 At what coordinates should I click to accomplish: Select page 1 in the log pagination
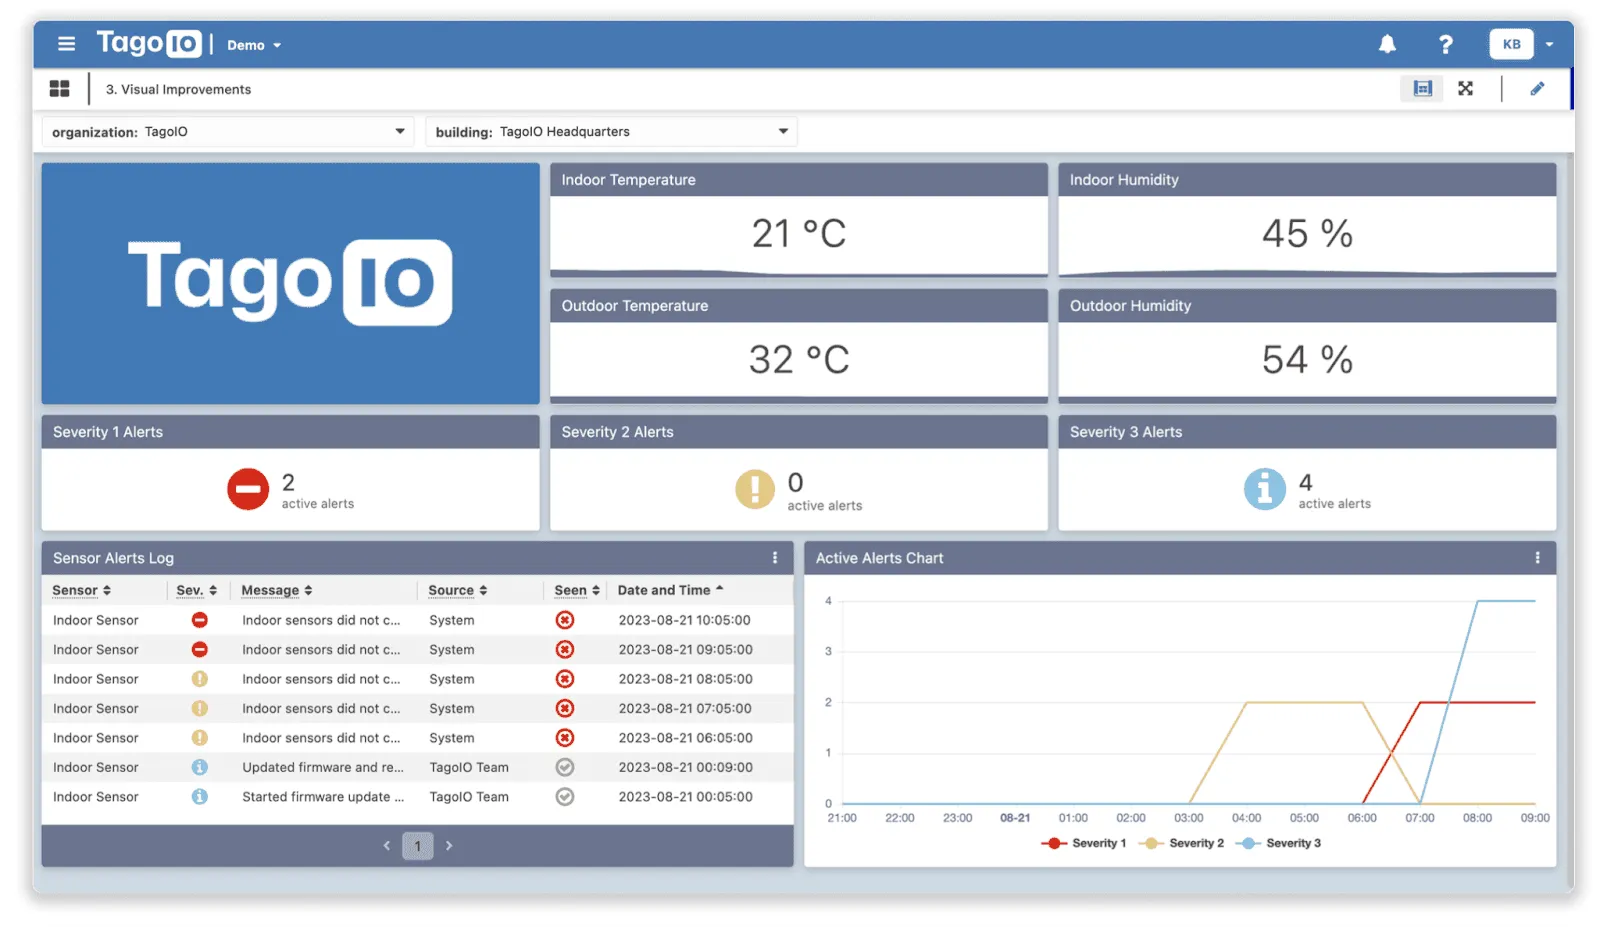[x=418, y=845]
